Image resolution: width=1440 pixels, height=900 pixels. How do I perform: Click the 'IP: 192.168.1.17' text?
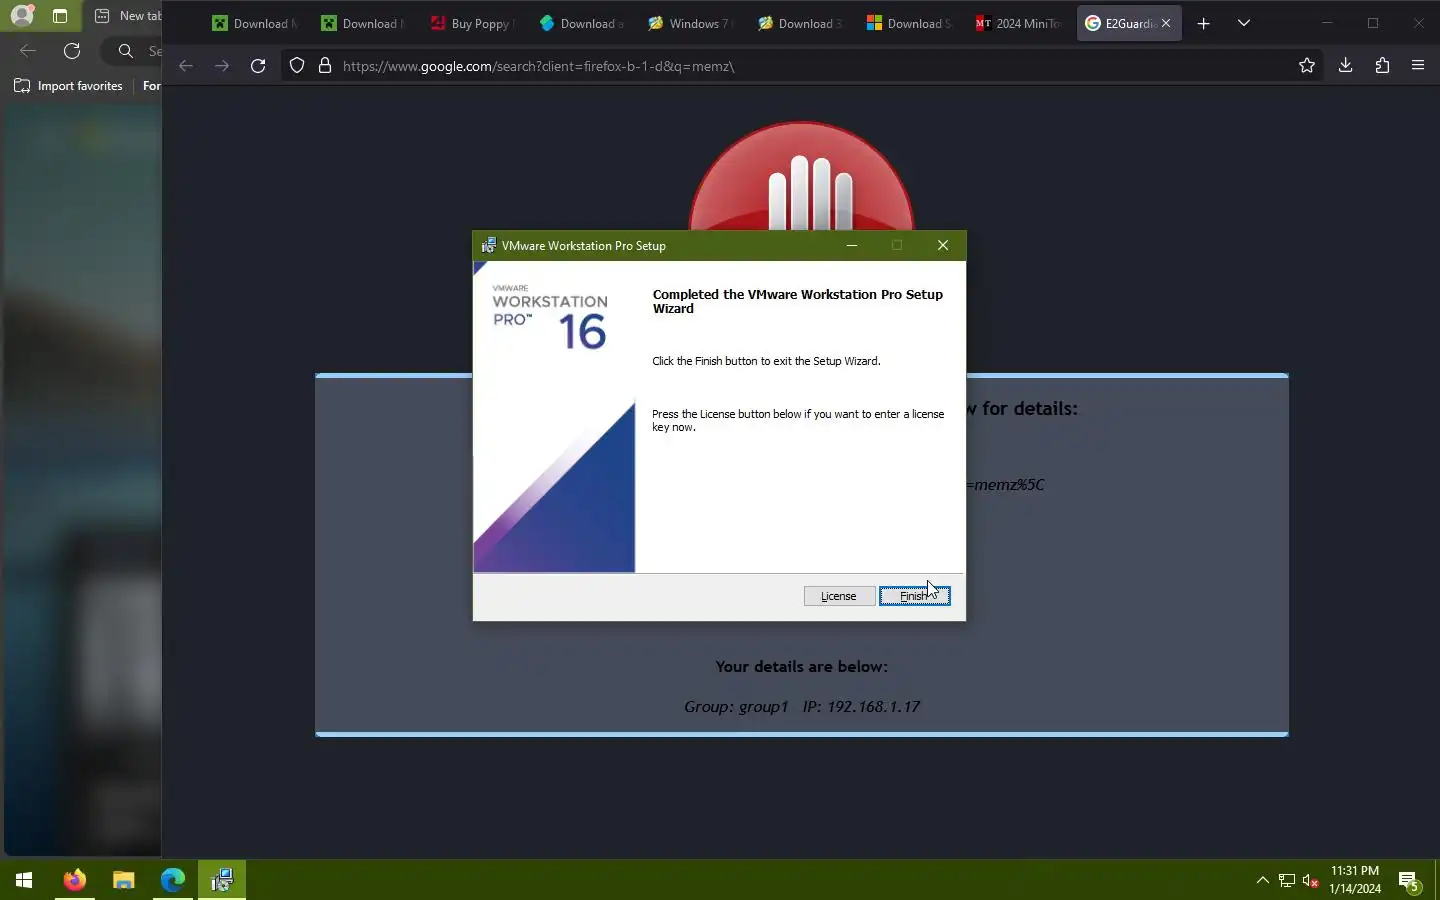tap(861, 706)
